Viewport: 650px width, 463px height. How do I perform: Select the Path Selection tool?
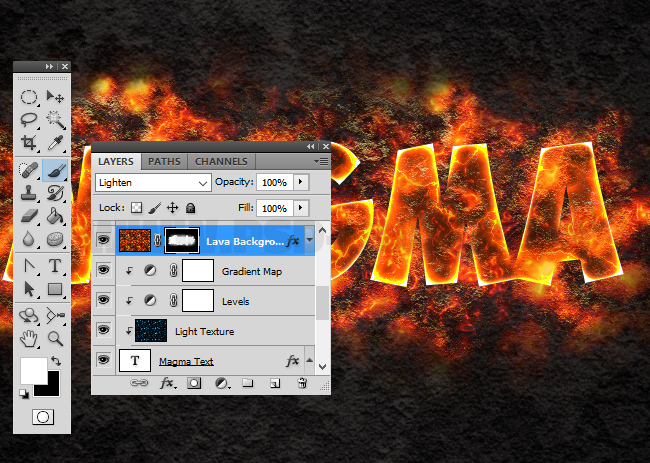(29, 289)
